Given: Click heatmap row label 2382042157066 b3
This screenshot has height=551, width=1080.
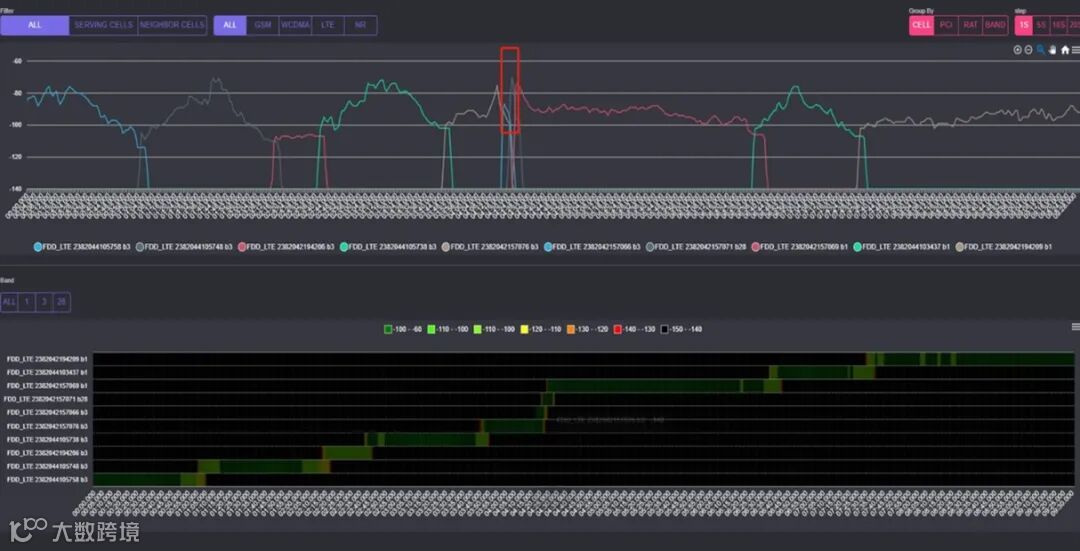Looking at the screenshot, I should coord(47,413).
